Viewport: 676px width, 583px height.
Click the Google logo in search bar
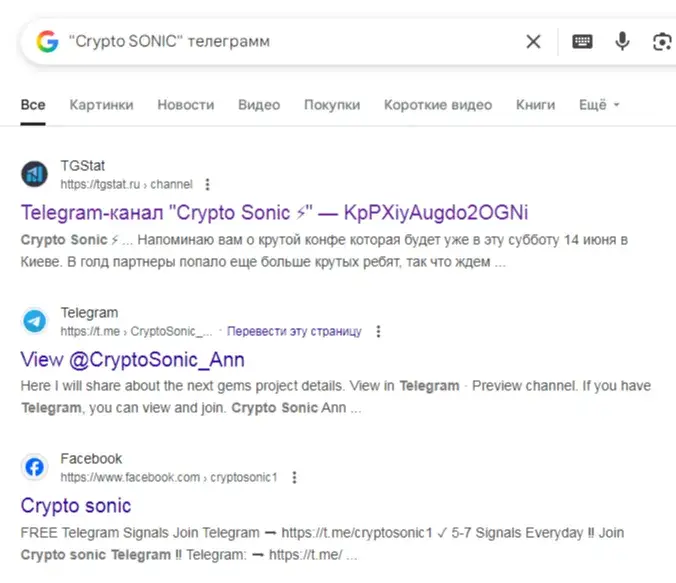coord(47,41)
